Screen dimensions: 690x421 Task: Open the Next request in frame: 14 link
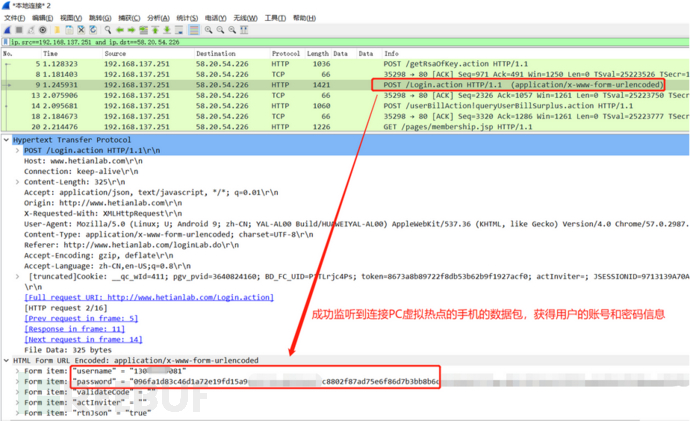pos(83,340)
